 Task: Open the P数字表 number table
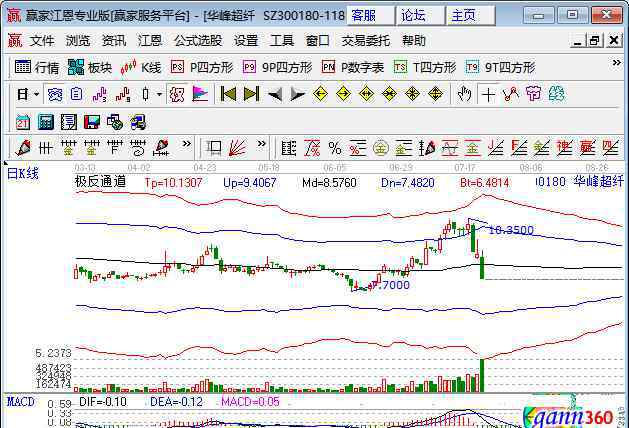click(x=353, y=67)
